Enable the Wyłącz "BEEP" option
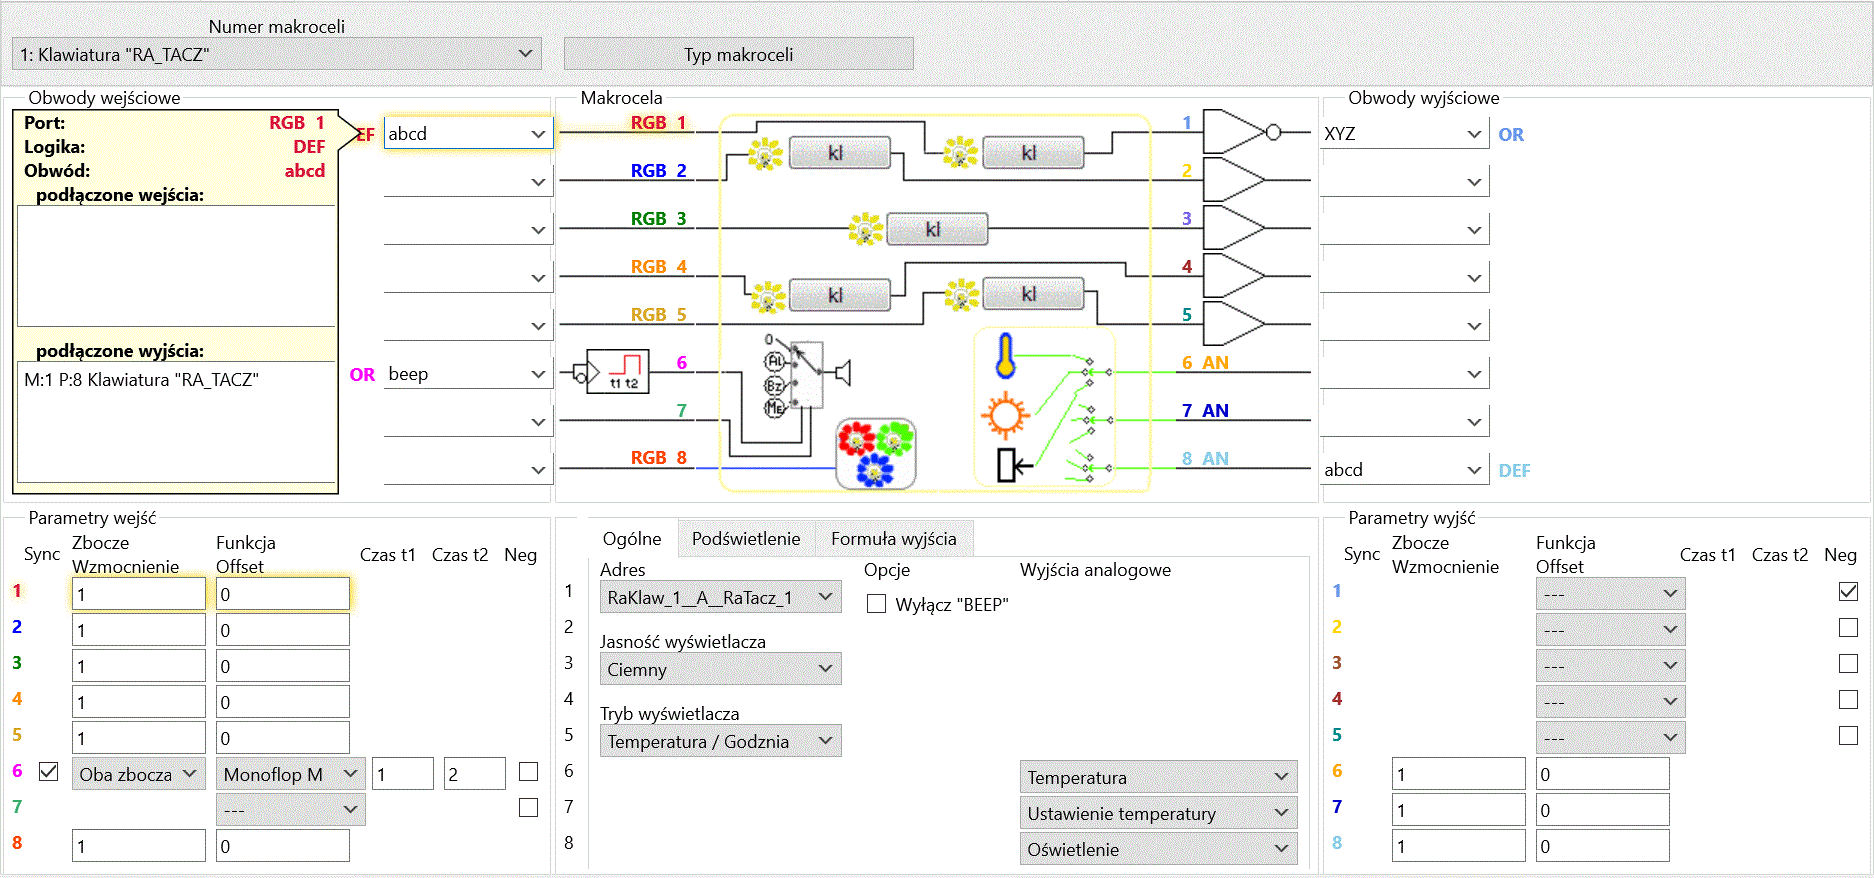Viewport: 1874px width, 878px height. click(x=877, y=604)
